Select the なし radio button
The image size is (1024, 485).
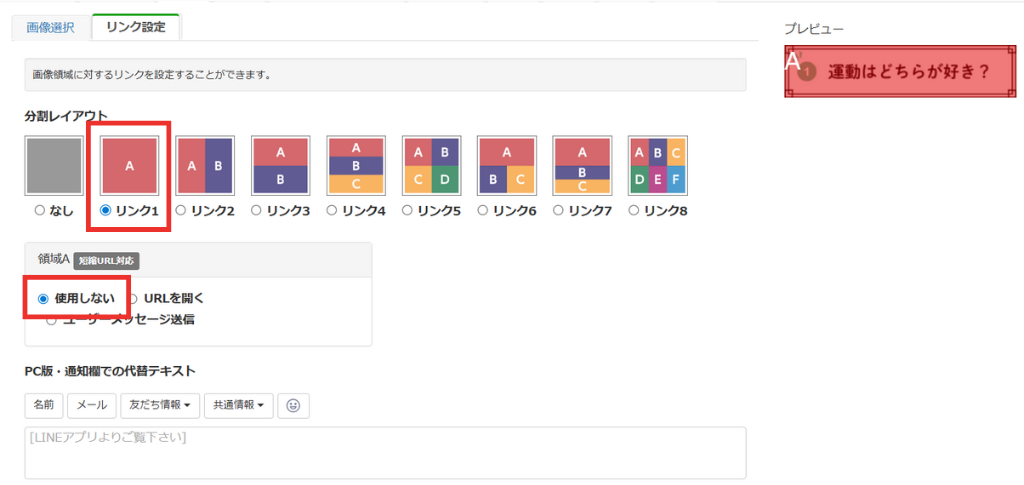coord(40,211)
